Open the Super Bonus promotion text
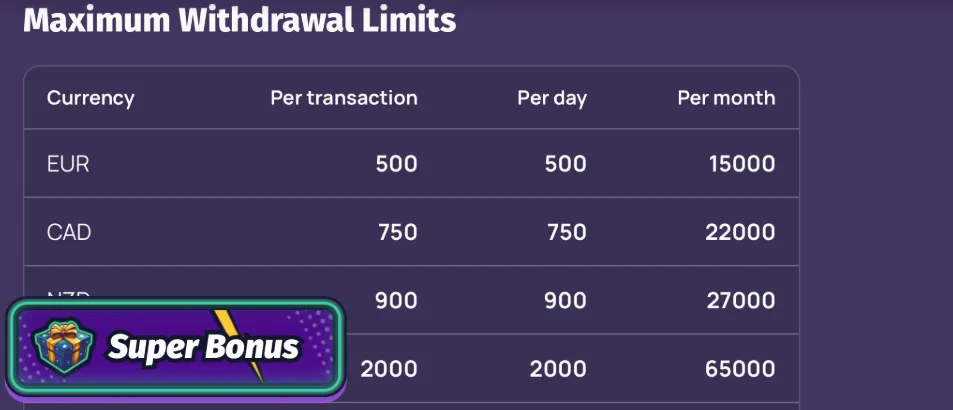 click(x=203, y=347)
